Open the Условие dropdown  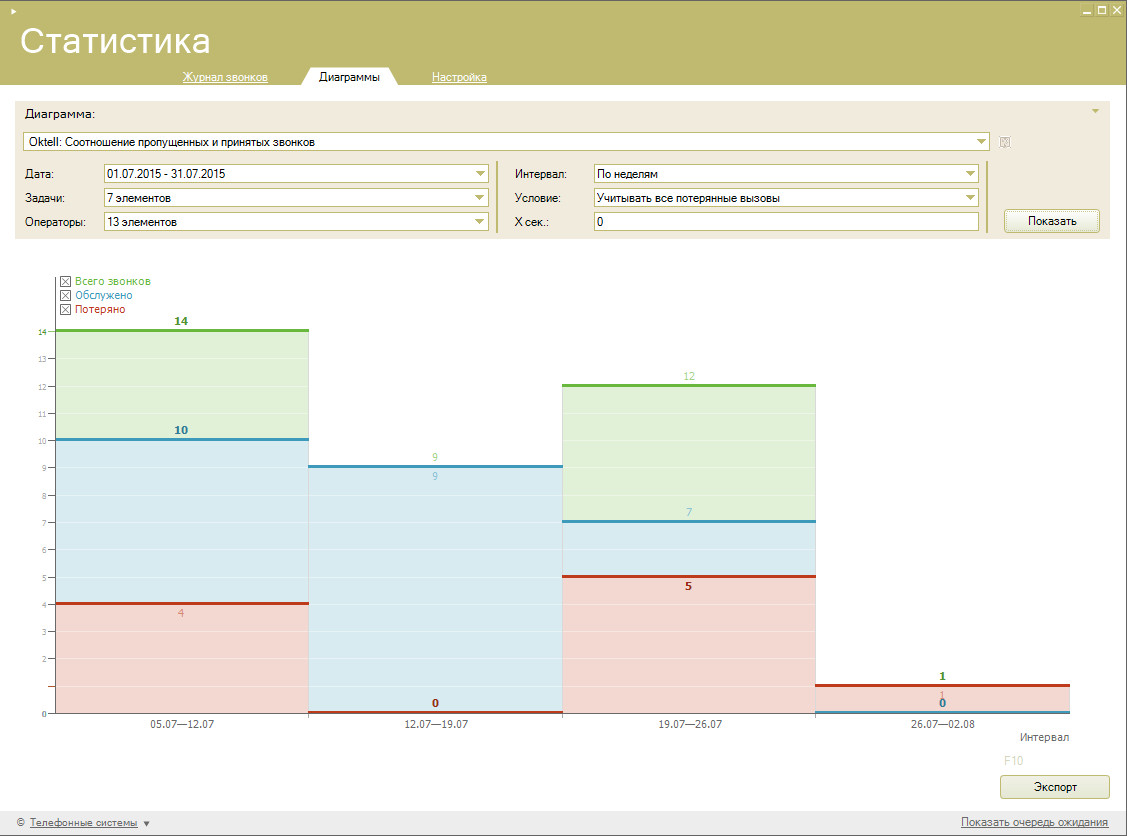(x=970, y=198)
